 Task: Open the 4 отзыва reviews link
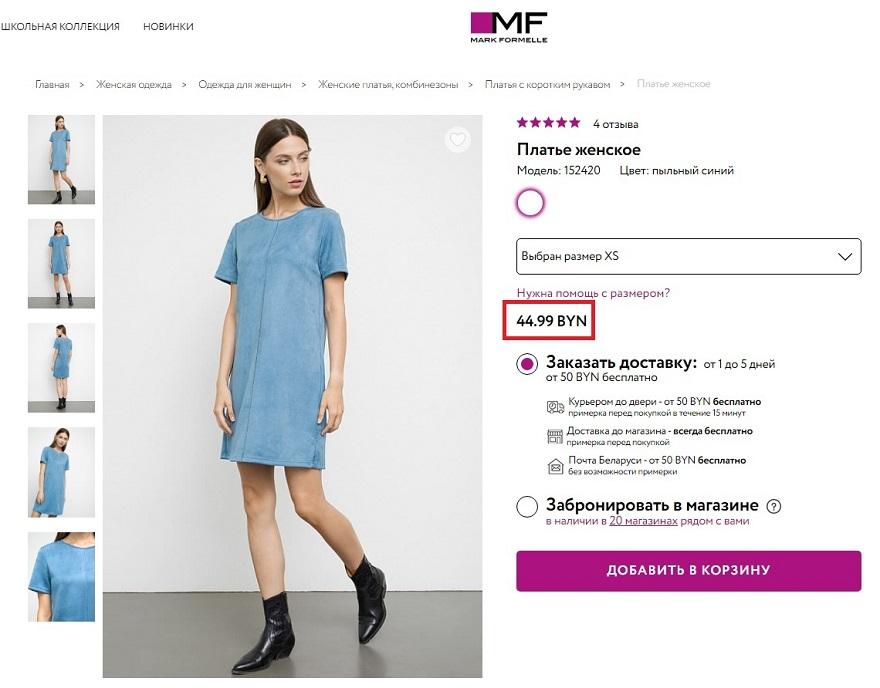(x=616, y=124)
